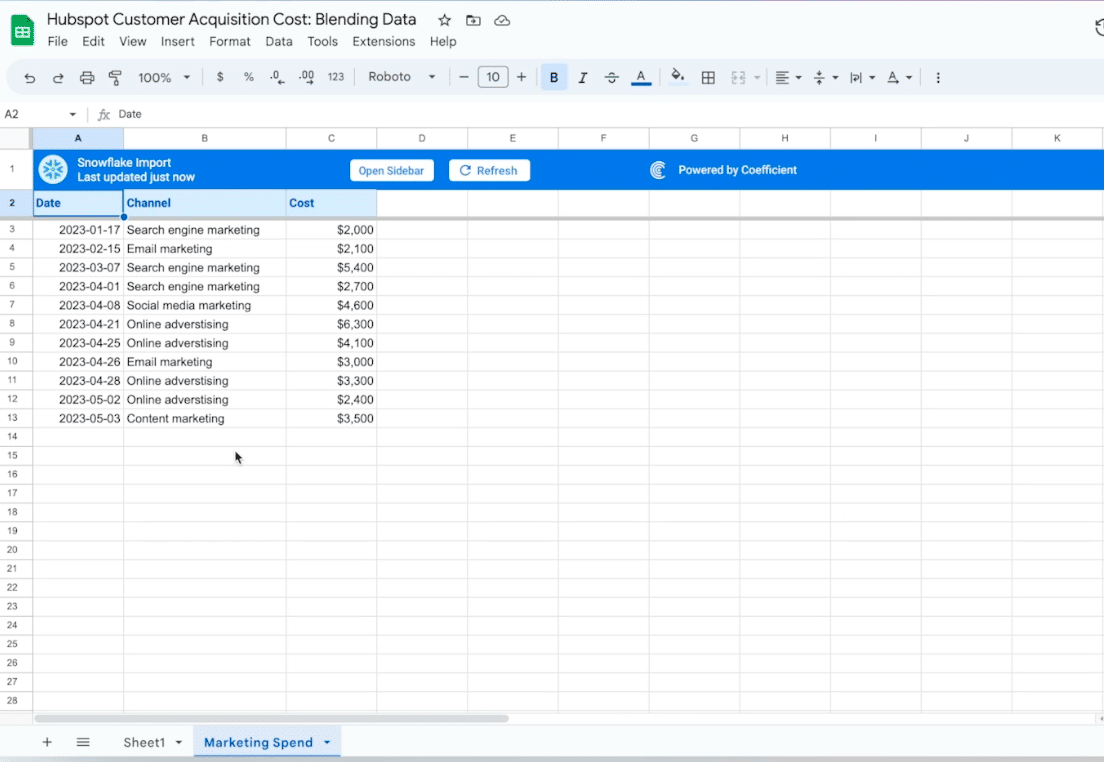The image size is (1104, 762).
Task: Star the document with star icon
Action: 444,20
